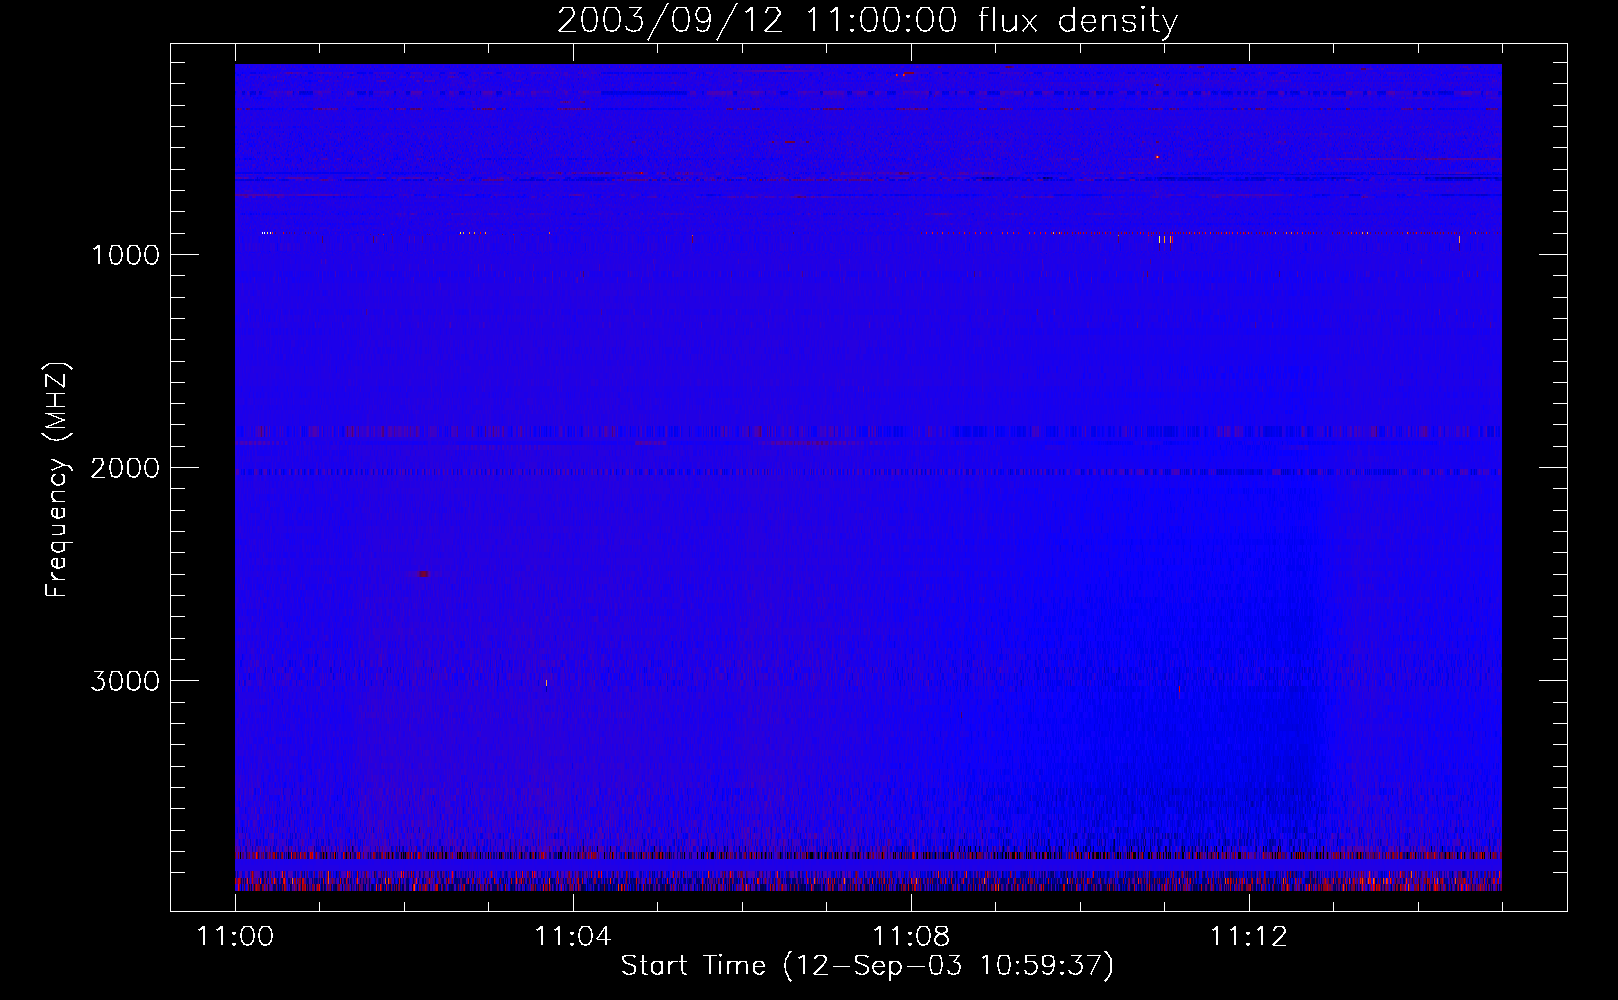Click the 11:00 time tick label
1618x1000 pixels.
(235, 937)
